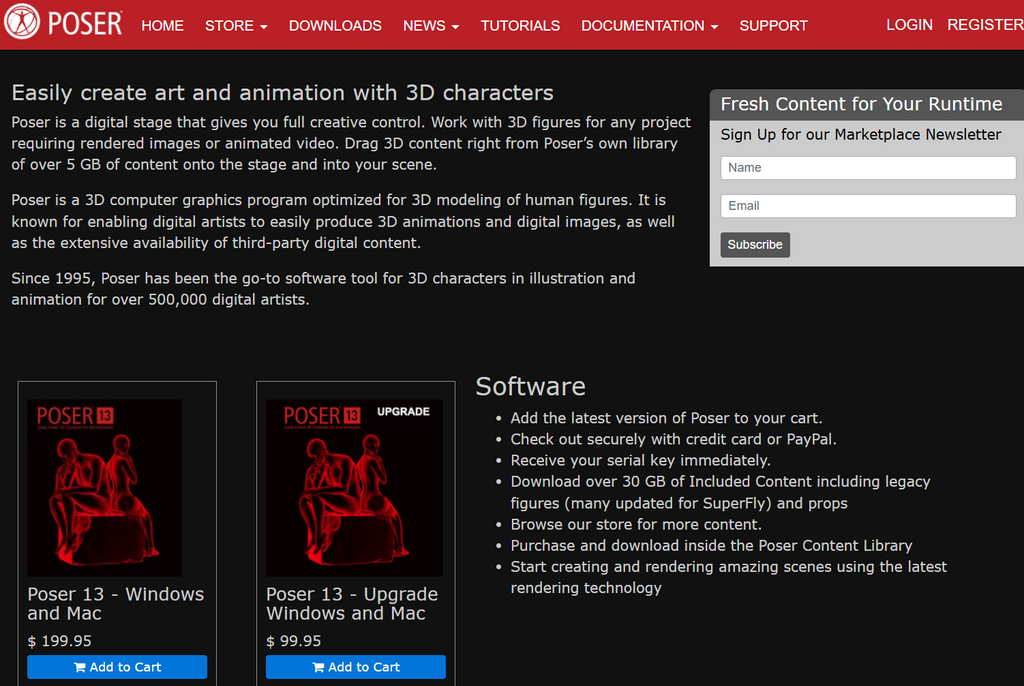Open the Poser 13 box art thumbnail
This screenshot has width=1024, height=686.
click(x=104, y=487)
